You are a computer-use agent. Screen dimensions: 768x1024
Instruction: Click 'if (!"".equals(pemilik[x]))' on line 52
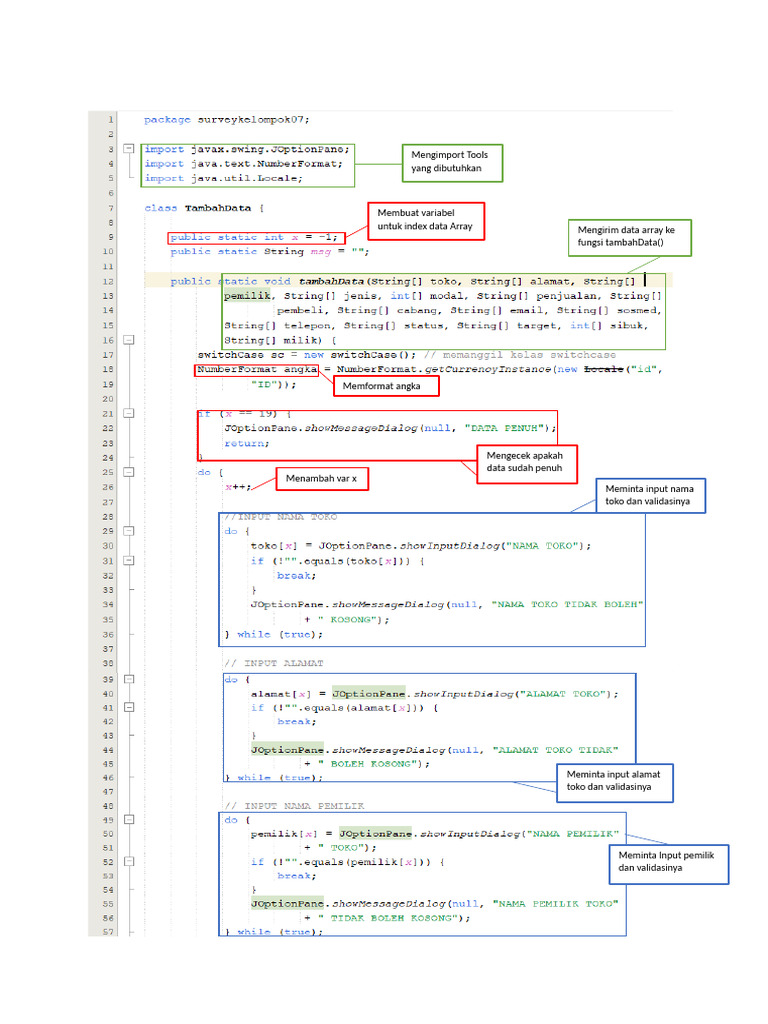pos(341,862)
